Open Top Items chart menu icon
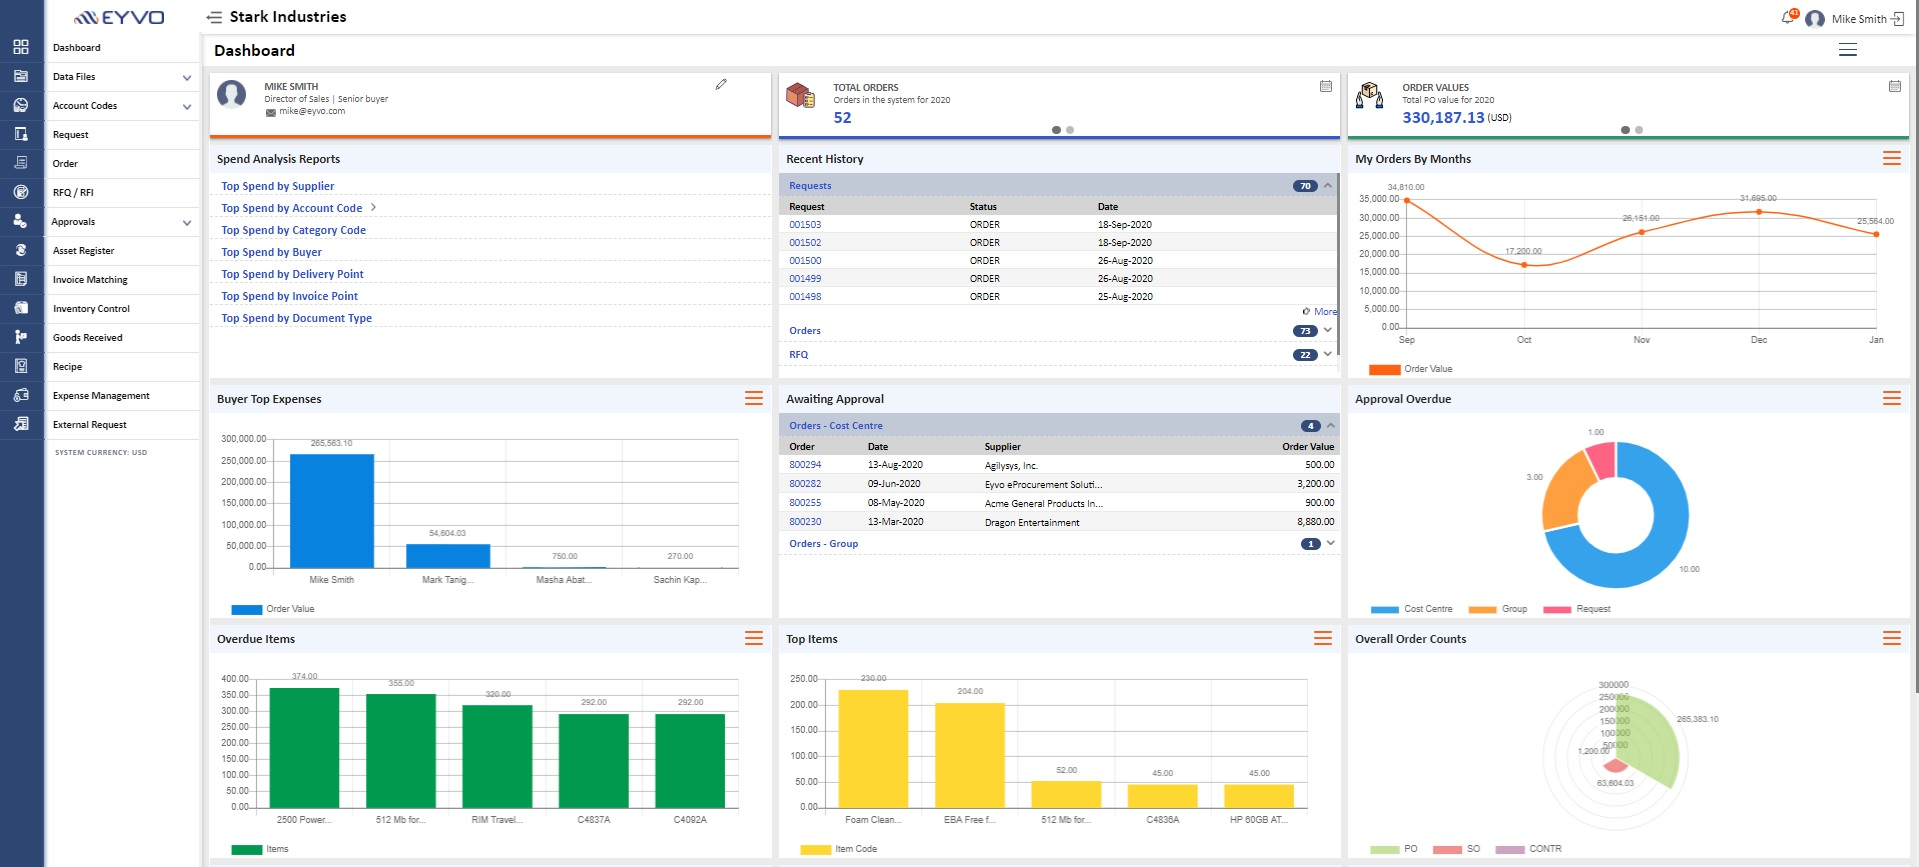Viewport: 1919px width, 867px height. click(1323, 638)
